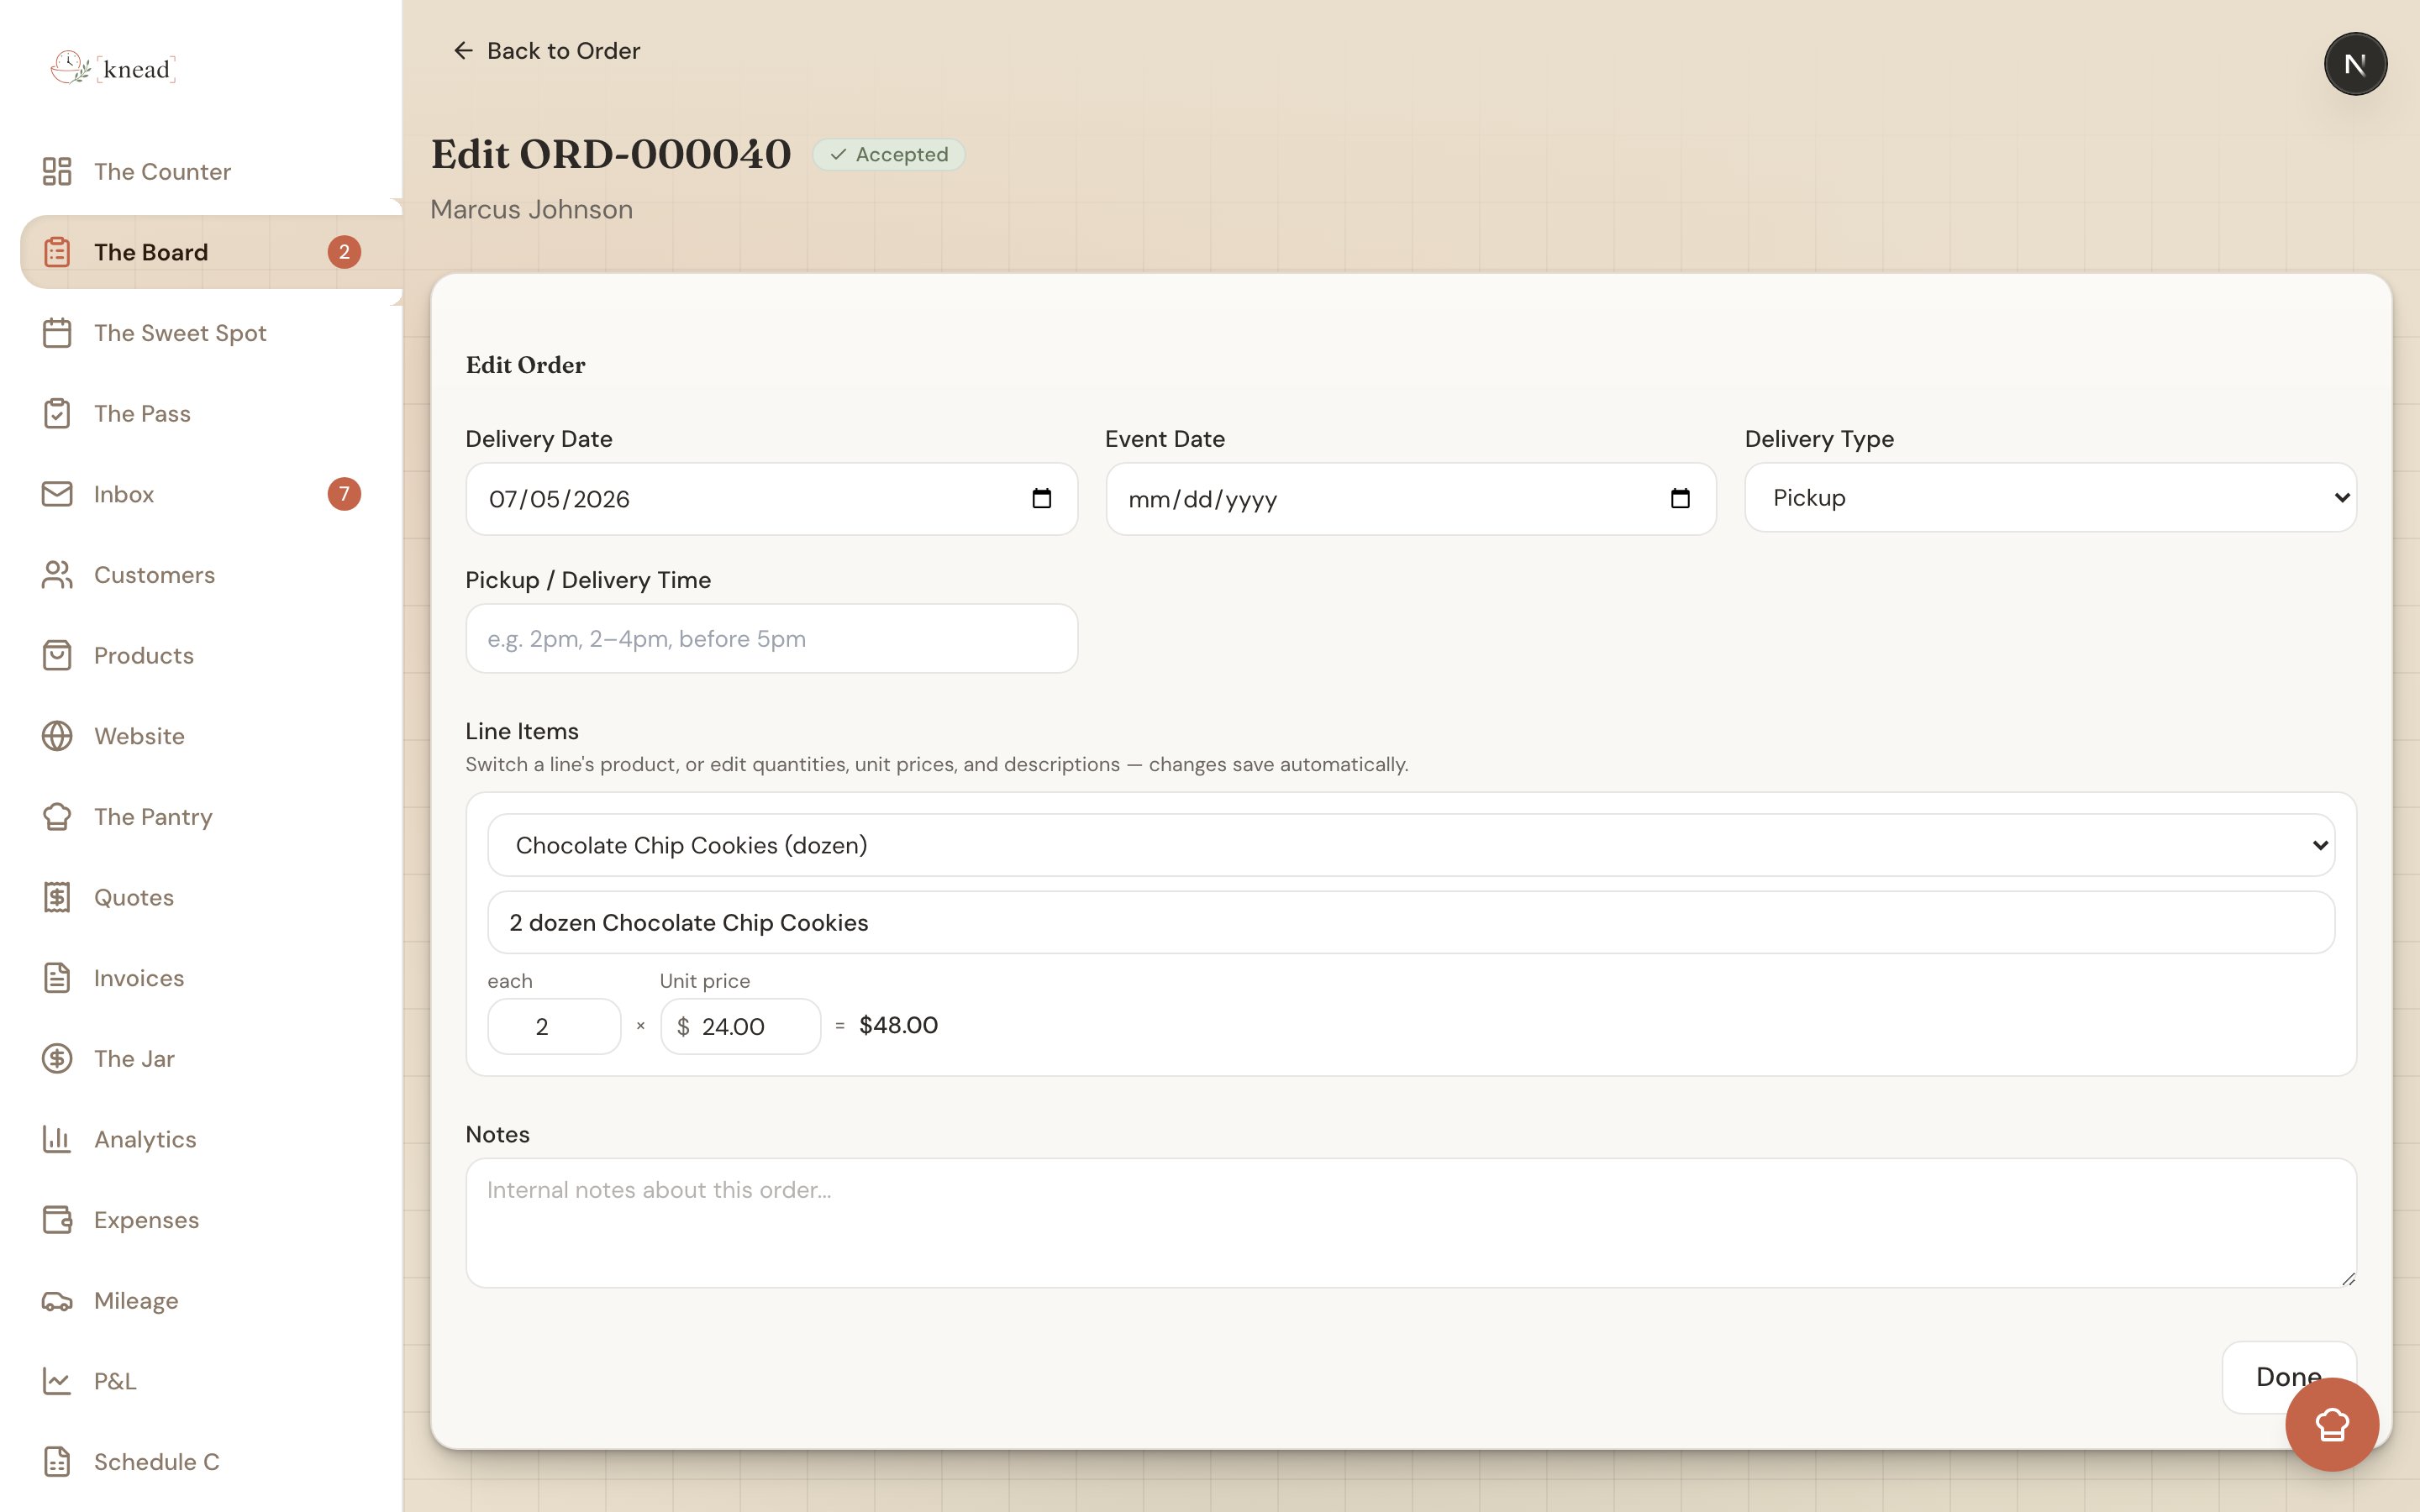
Task: Open the Inbox envelope icon
Action: pyautogui.click(x=57, y=494)
